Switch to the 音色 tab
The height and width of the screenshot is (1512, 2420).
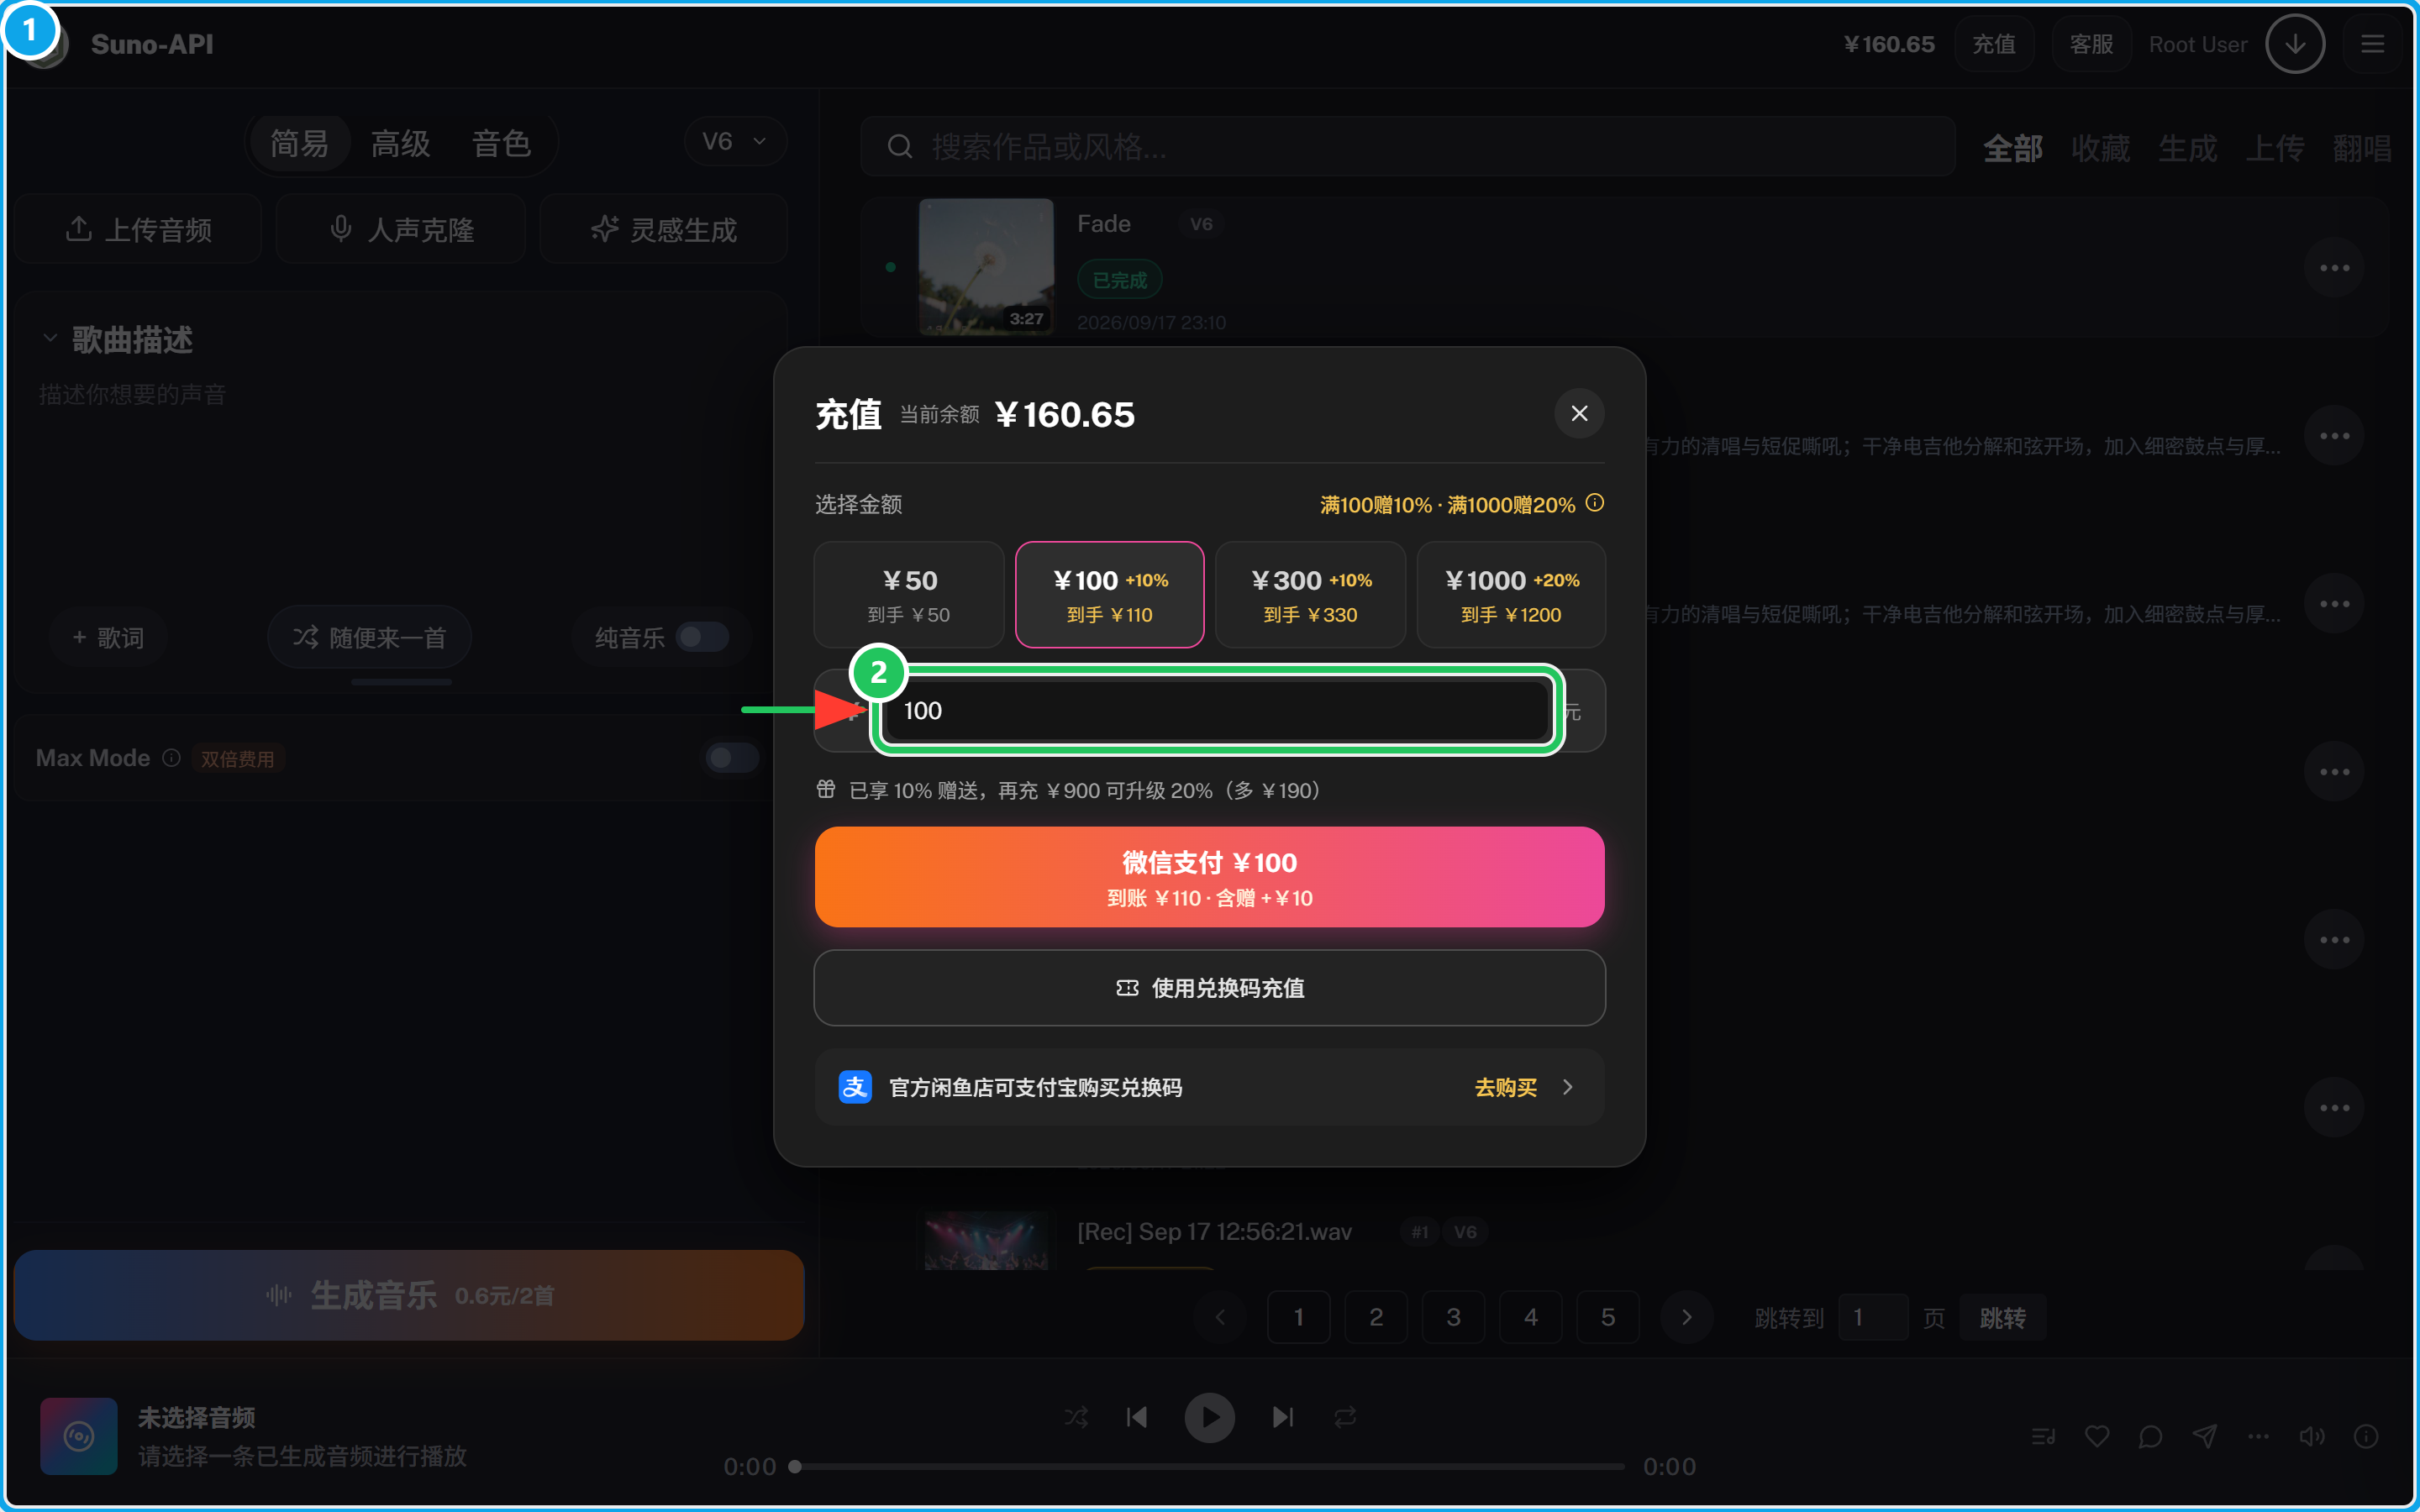pos(501,144)
